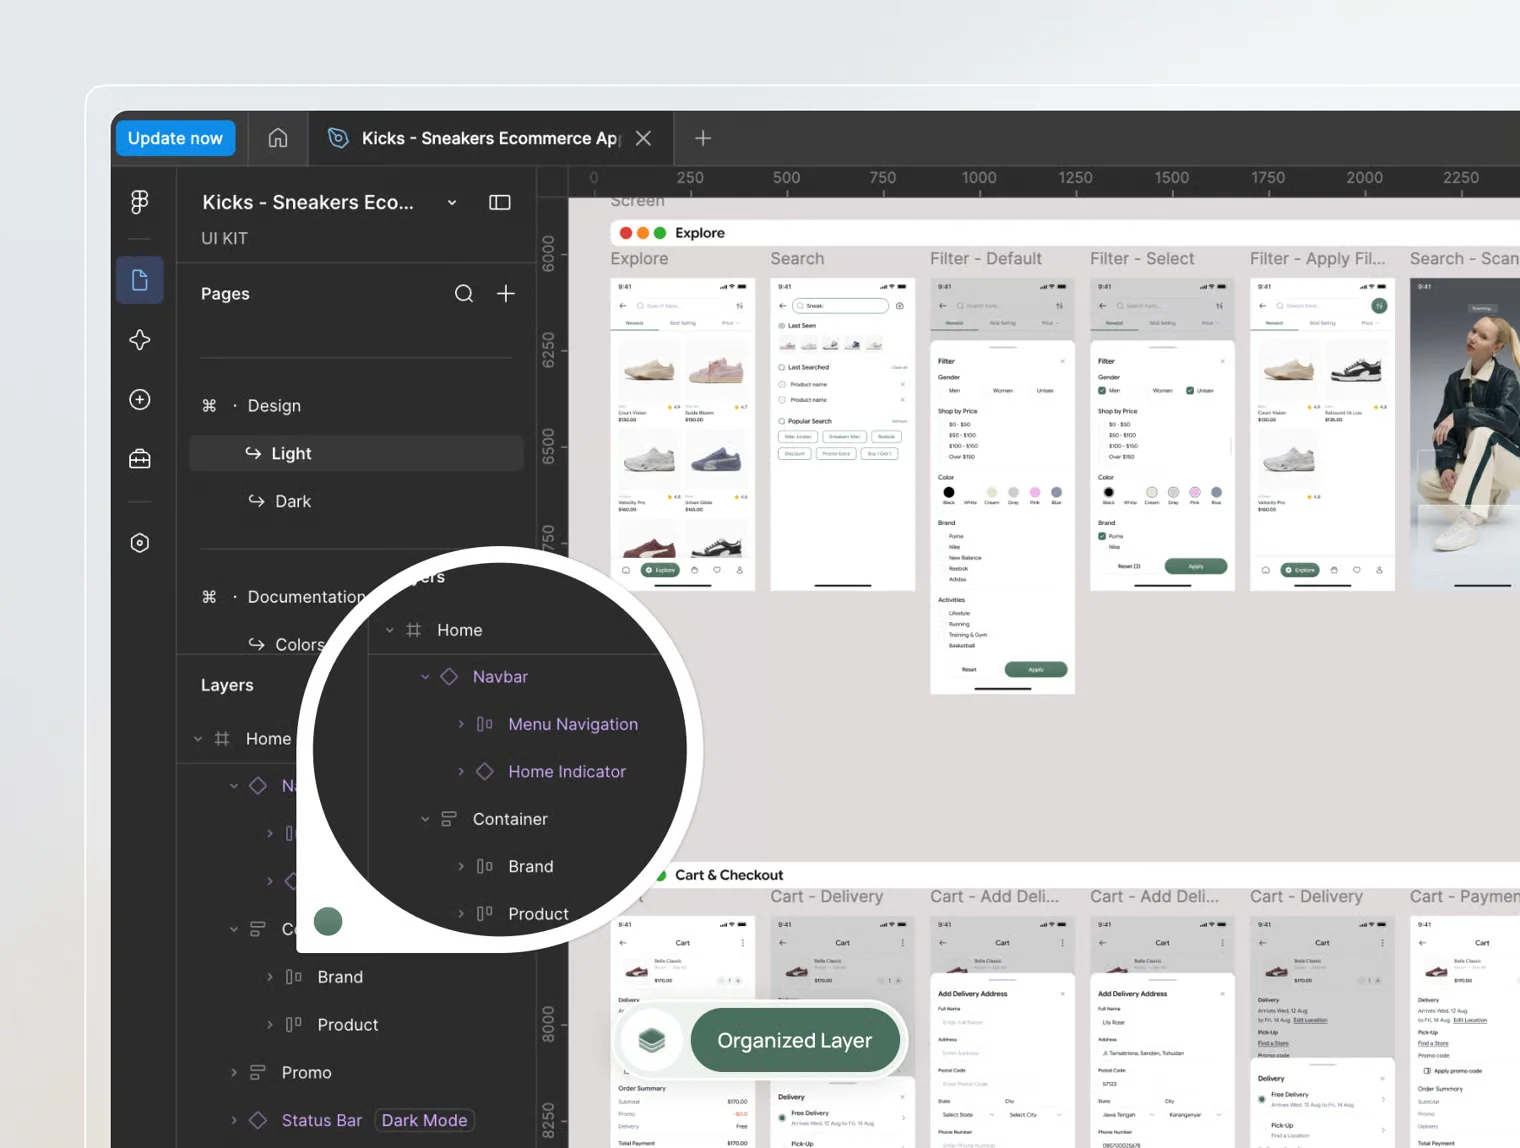The height and width of the screenshot is (1148, 1520).
Task: Select the Product layer in sidebar list
Action: 348,1025
